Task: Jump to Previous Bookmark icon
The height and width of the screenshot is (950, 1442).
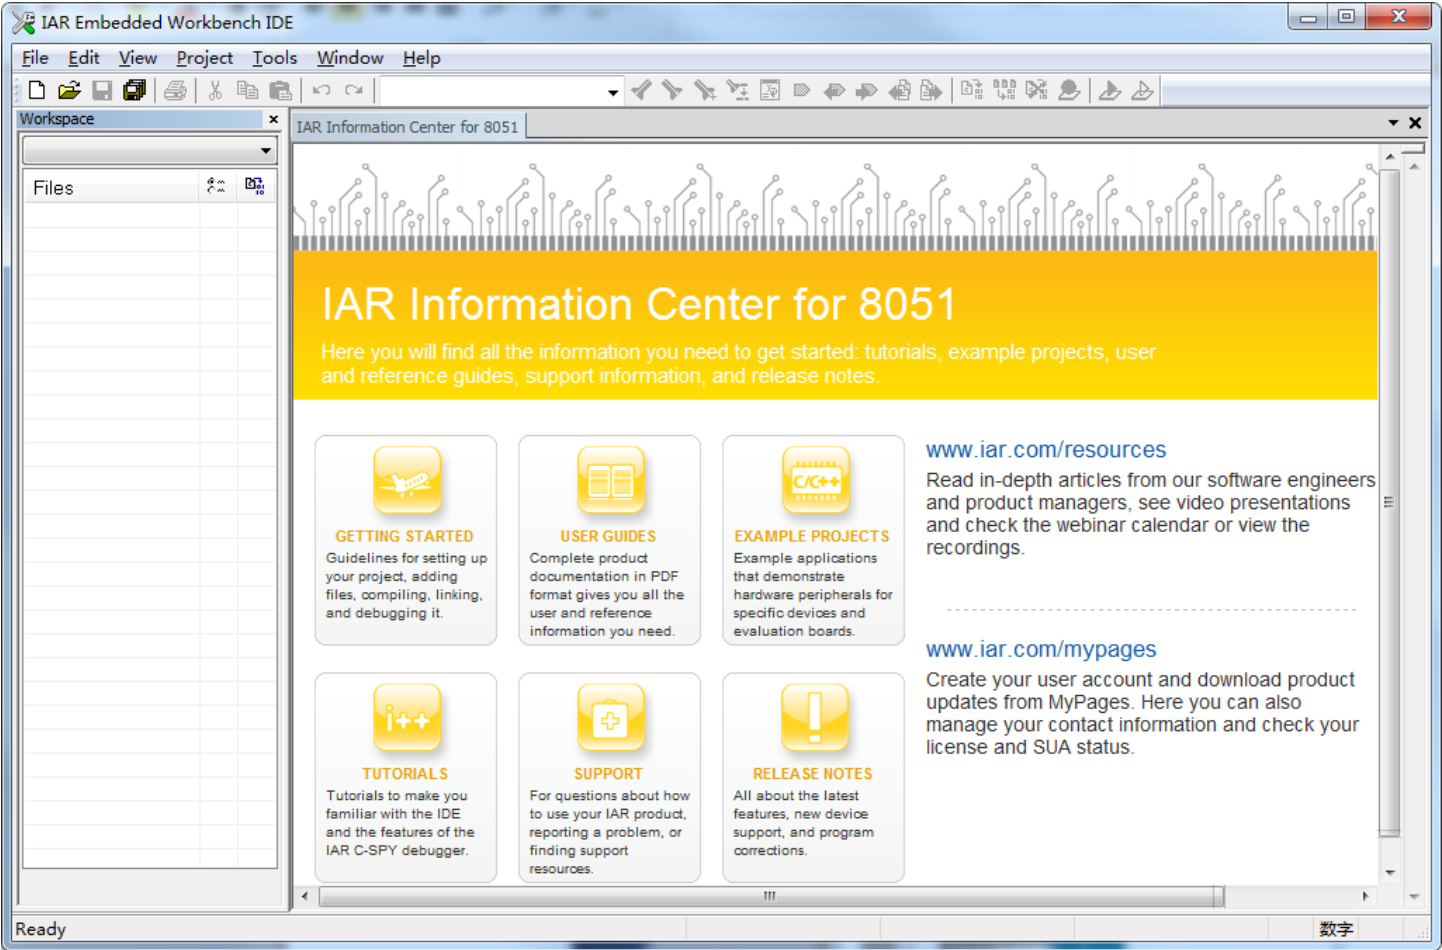Action: point(834,91)
